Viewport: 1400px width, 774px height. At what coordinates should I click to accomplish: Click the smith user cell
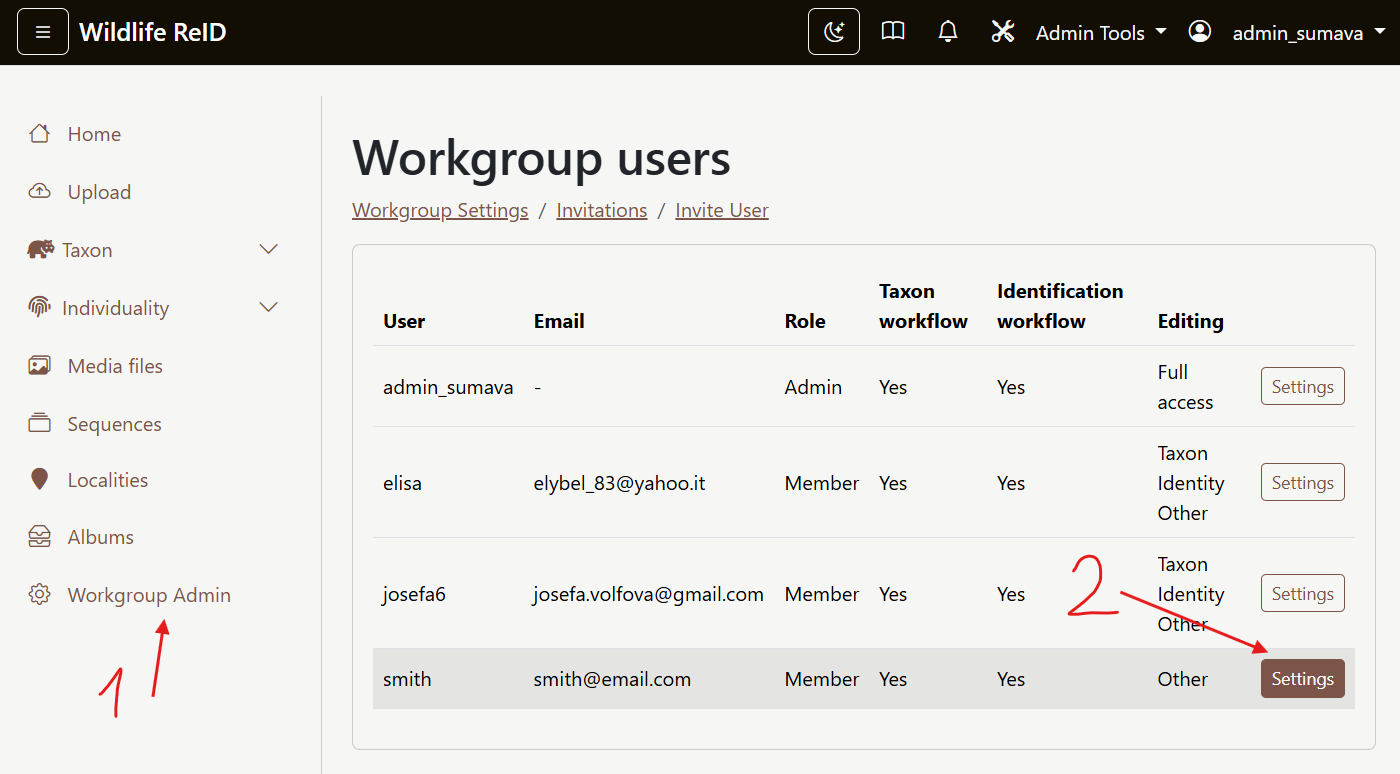(407, 679)
